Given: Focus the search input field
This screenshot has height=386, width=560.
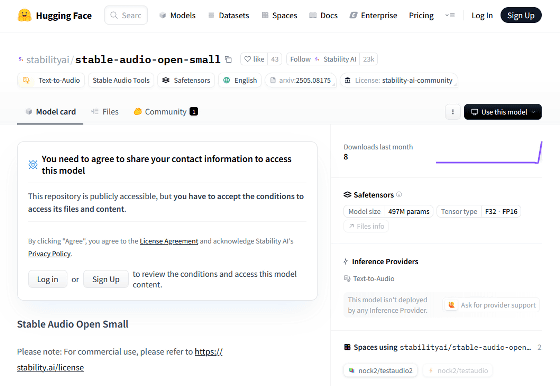Looking at the screenshot, I should [126, 15].
